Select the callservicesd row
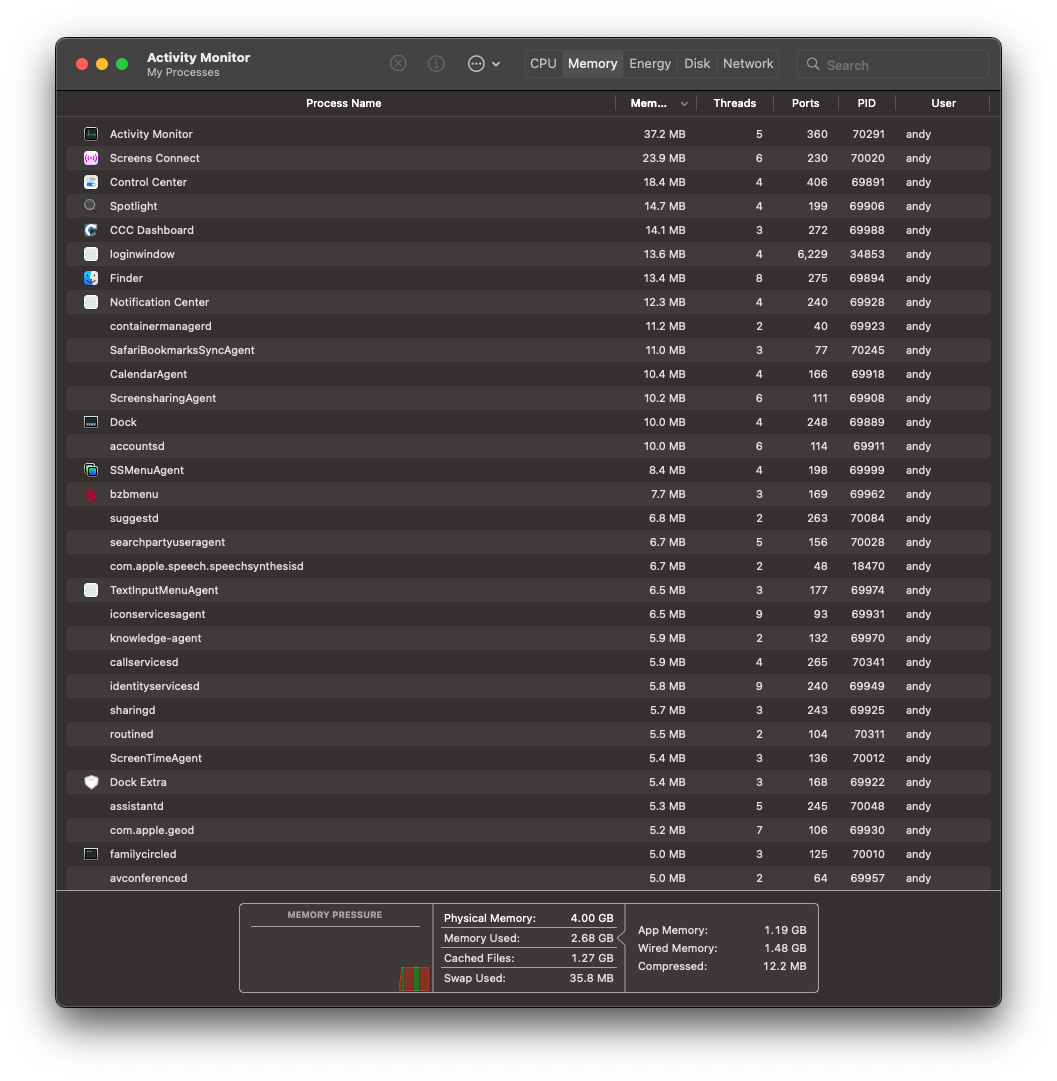This screenshot has width=1057, height=1081. [528, 662]
